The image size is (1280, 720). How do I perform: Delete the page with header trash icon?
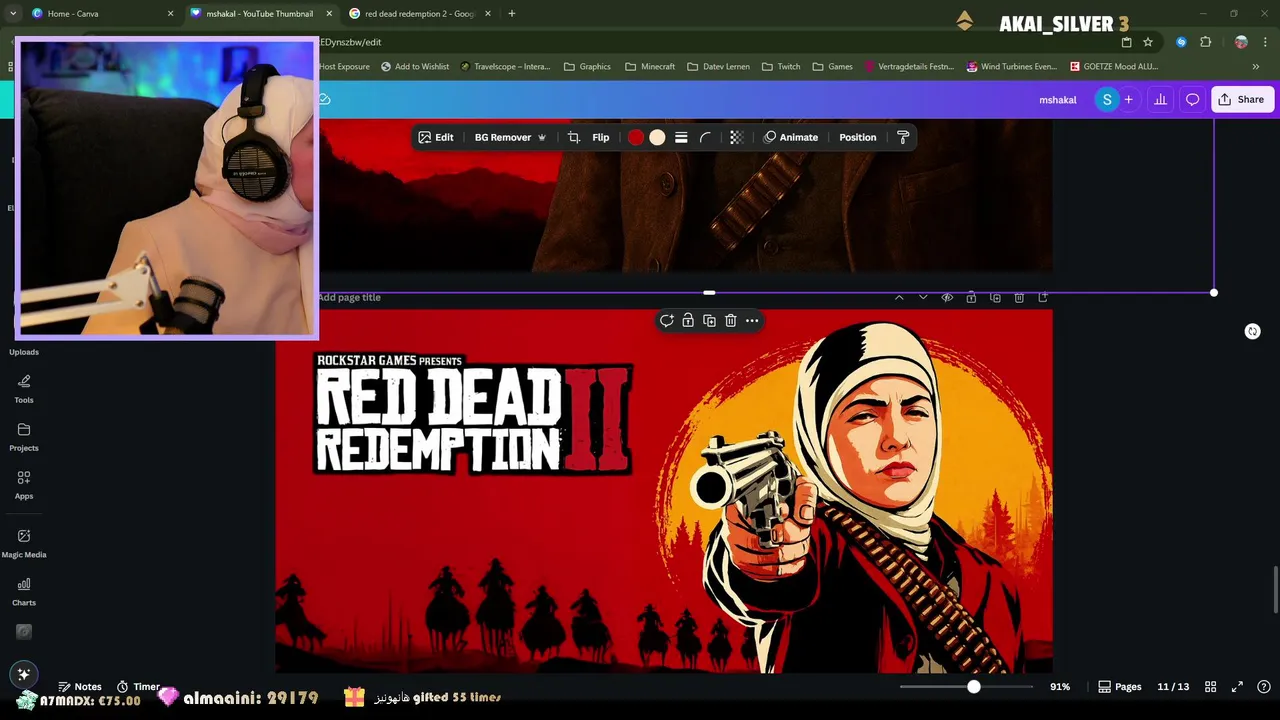(x=1019, y=297)
